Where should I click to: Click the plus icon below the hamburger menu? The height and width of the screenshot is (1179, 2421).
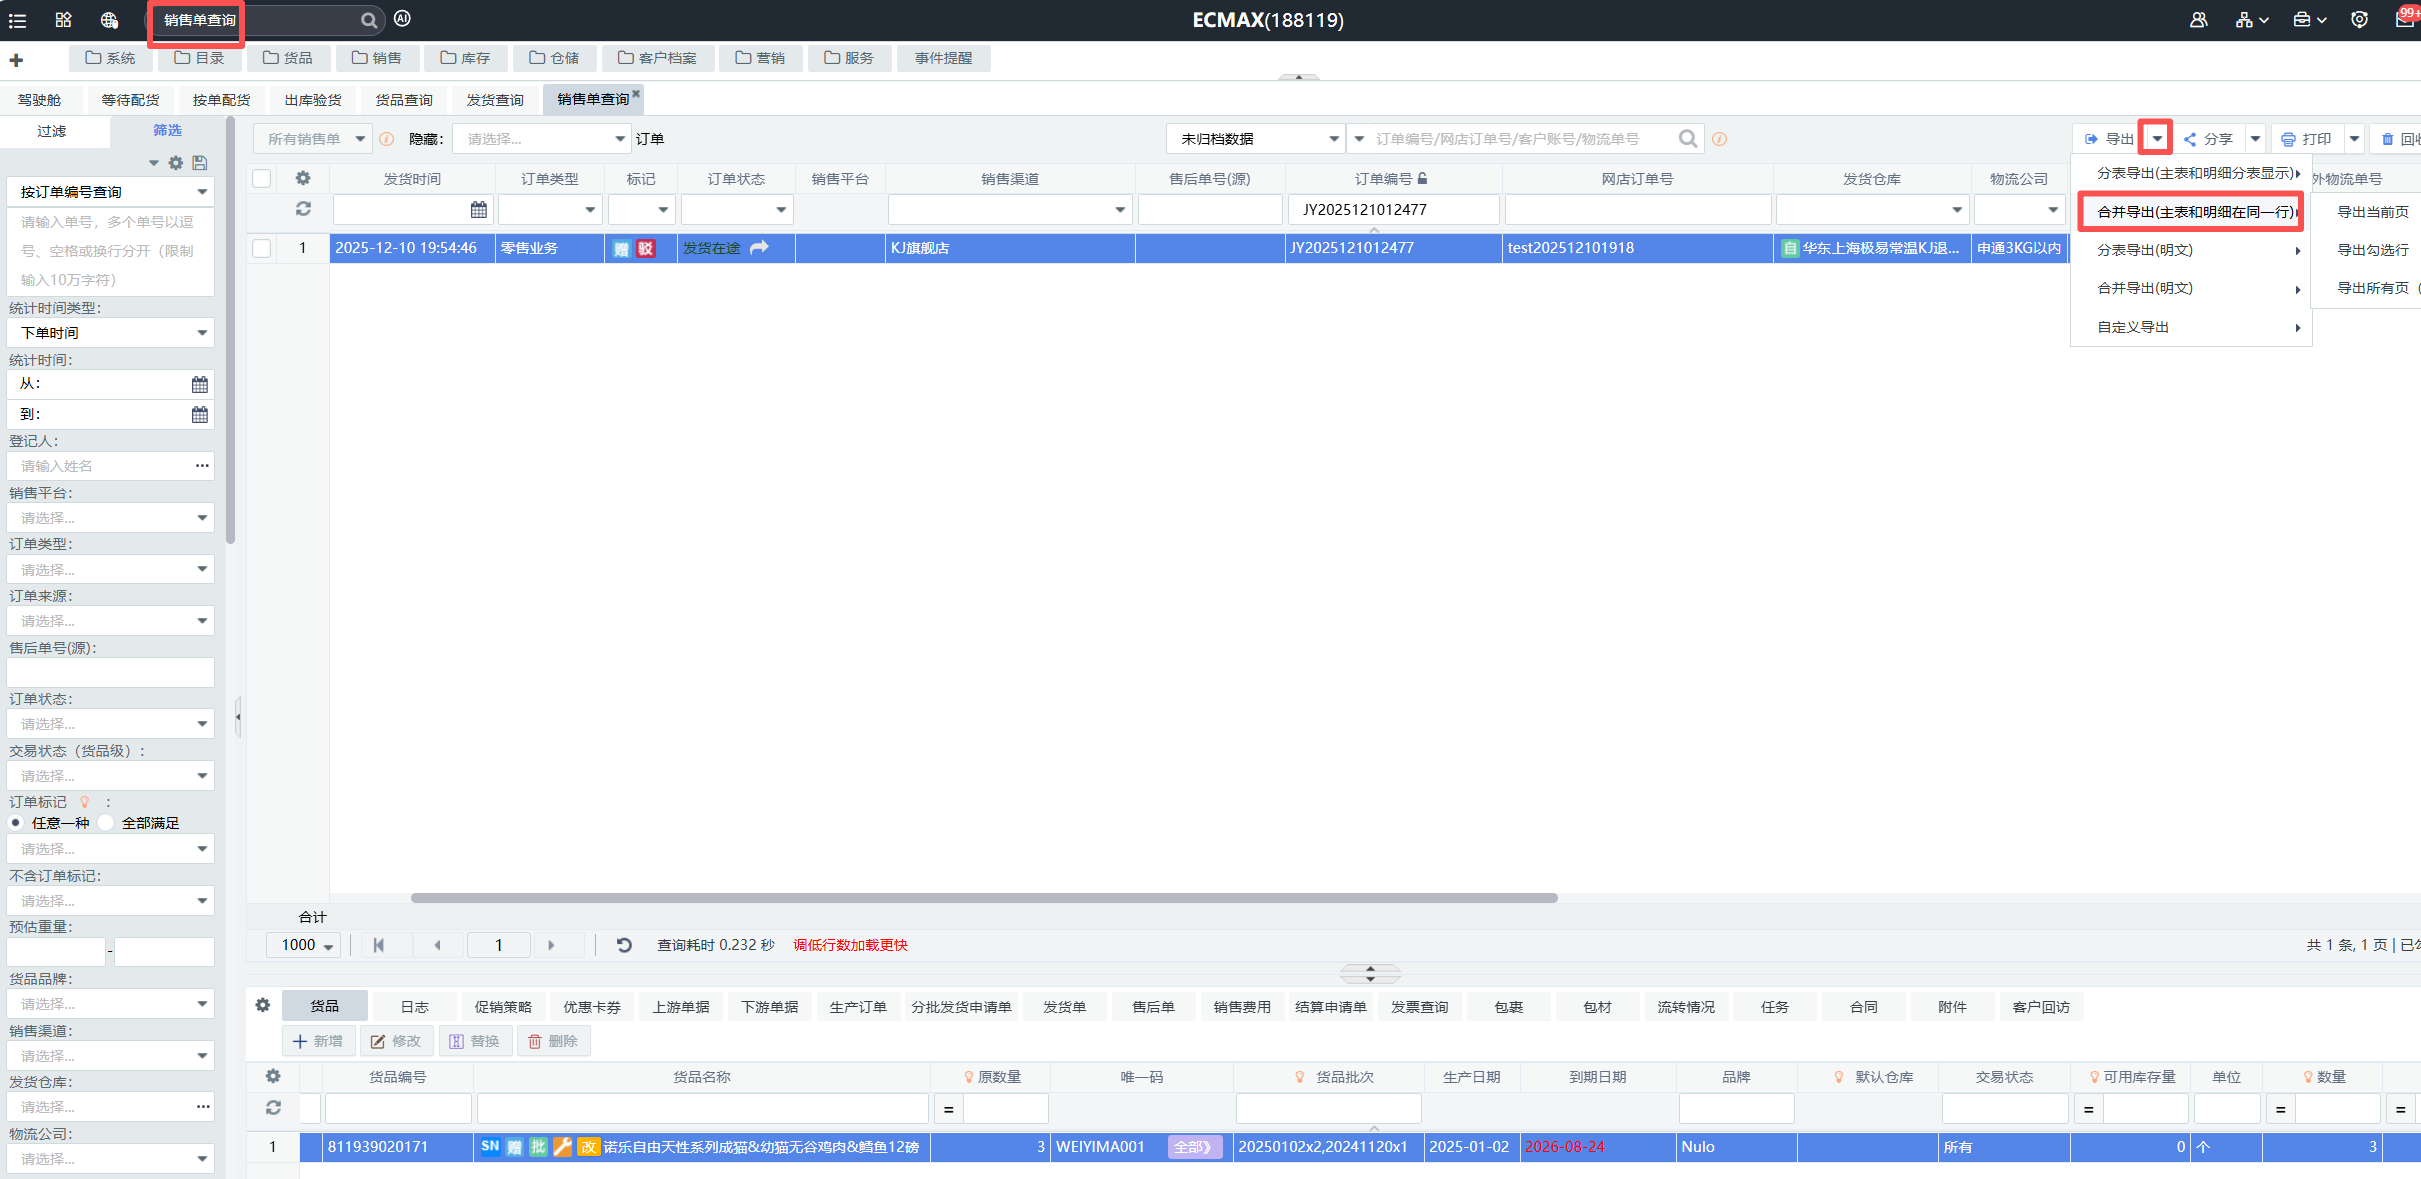[x=16, y=61]
